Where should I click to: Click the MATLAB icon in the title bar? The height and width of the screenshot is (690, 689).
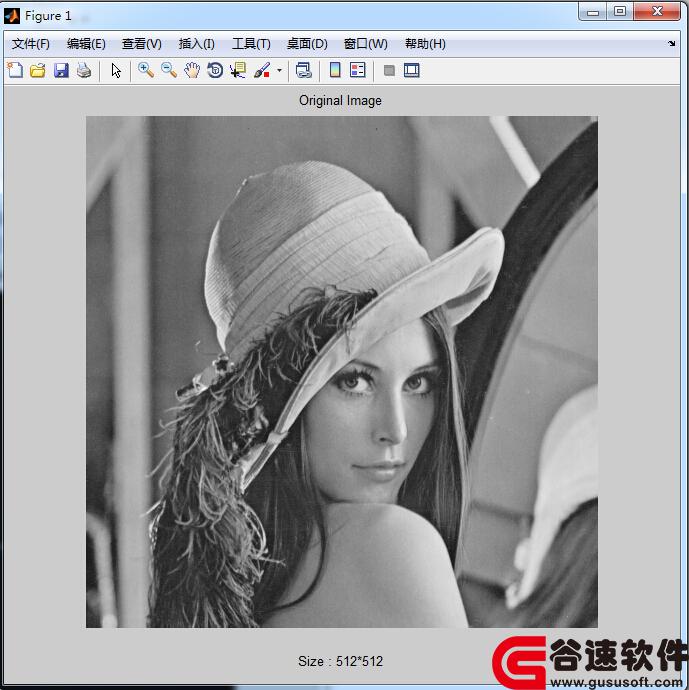(x=11, y=16)
